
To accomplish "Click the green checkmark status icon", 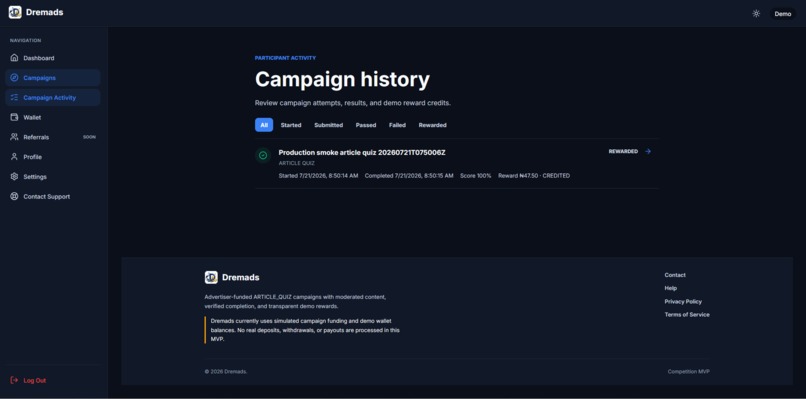I will point(263,155).
